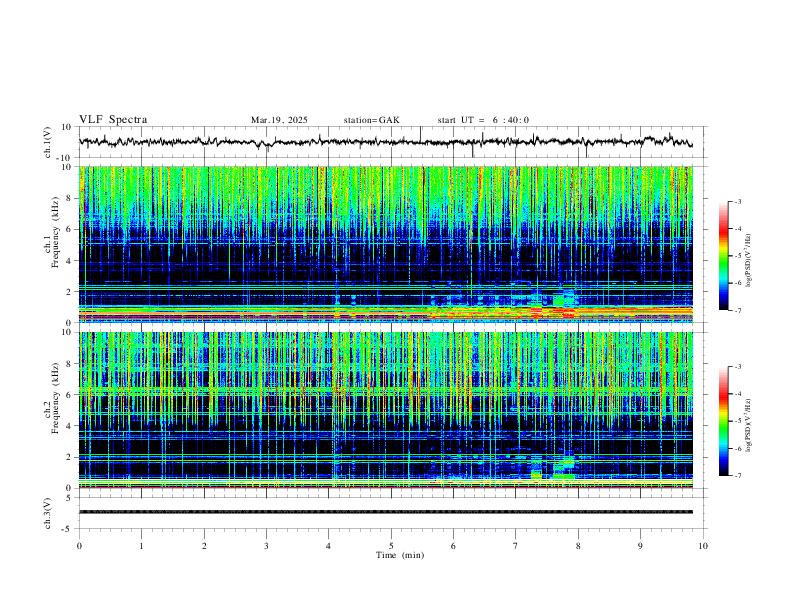Click time axis tick label '7'
792x612 pixels.
point(516,546)
